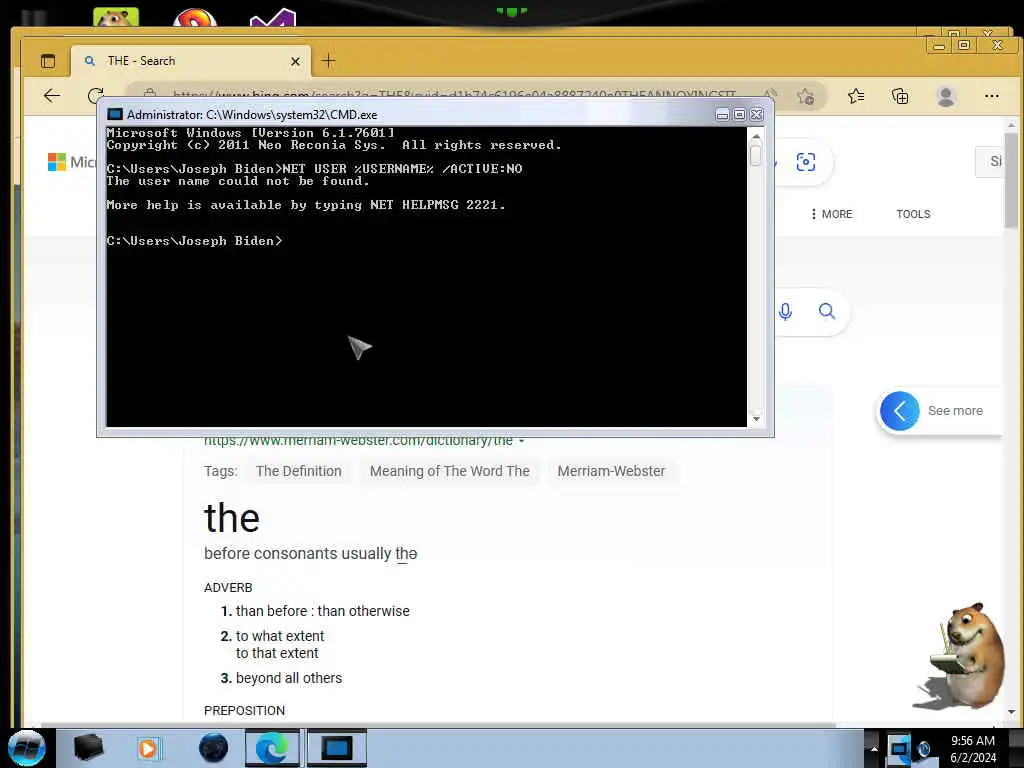Image resolution: width=1024 pixels, height=768 pixels.
Task: Start Bing visual search
Action: [805, 162]
